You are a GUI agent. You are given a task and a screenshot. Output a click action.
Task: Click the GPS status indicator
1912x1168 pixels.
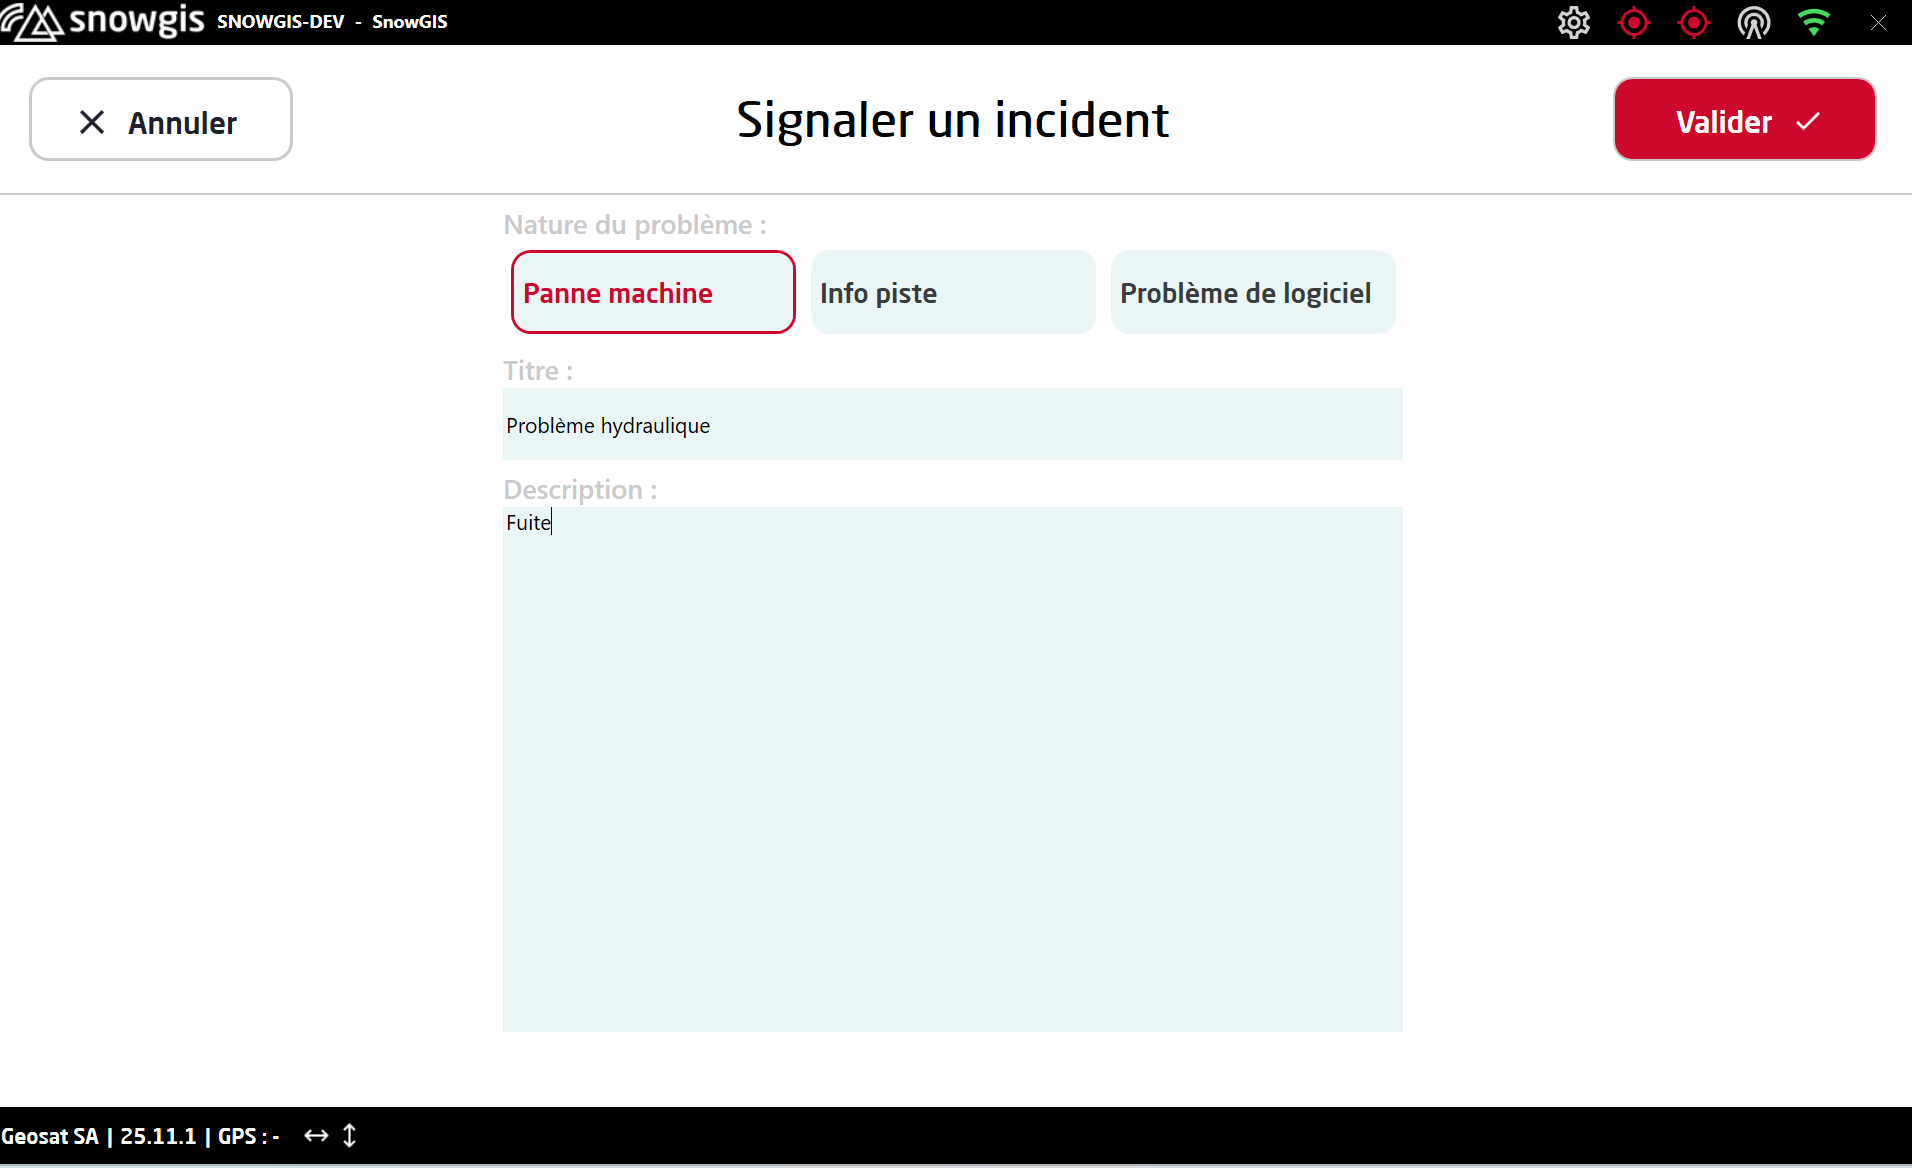[248, 1136]
